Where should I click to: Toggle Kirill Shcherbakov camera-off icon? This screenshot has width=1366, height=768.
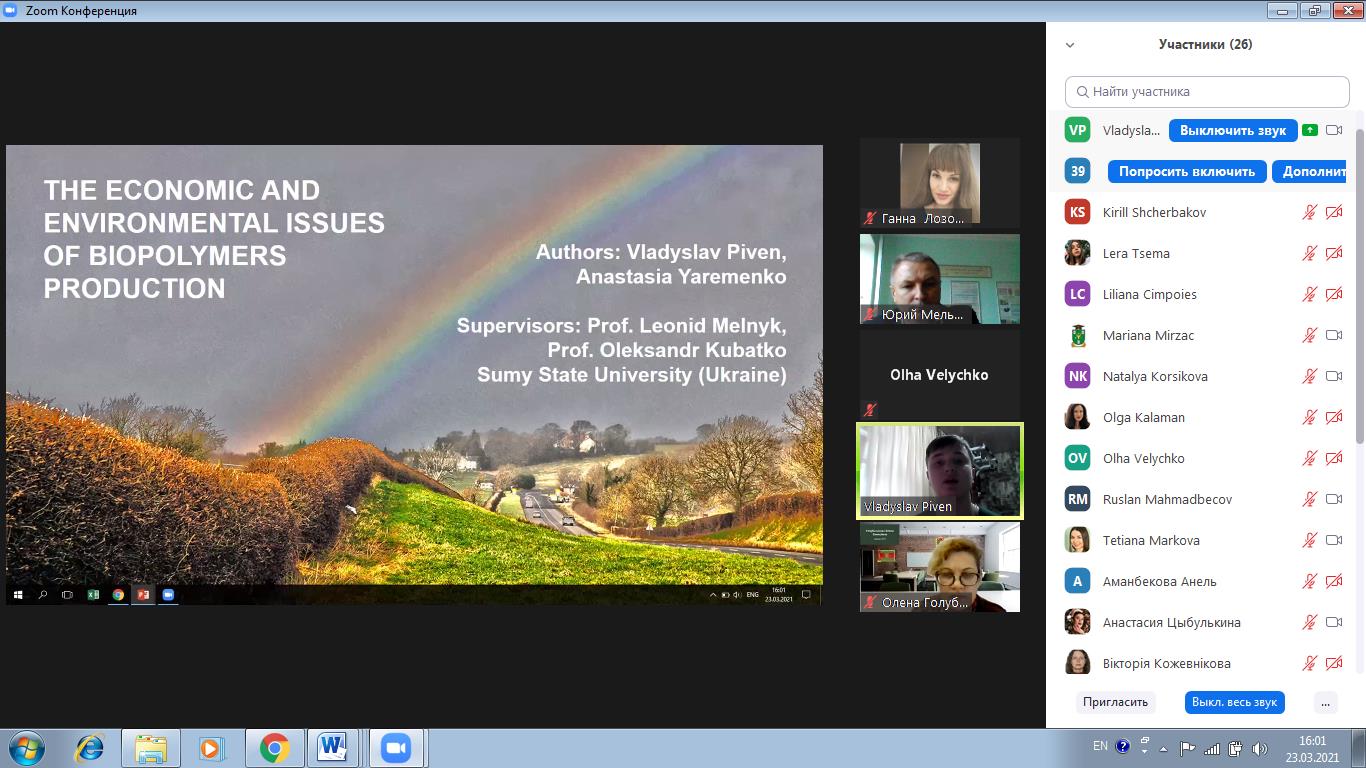pyautogui.click(x=1334, y=212)
